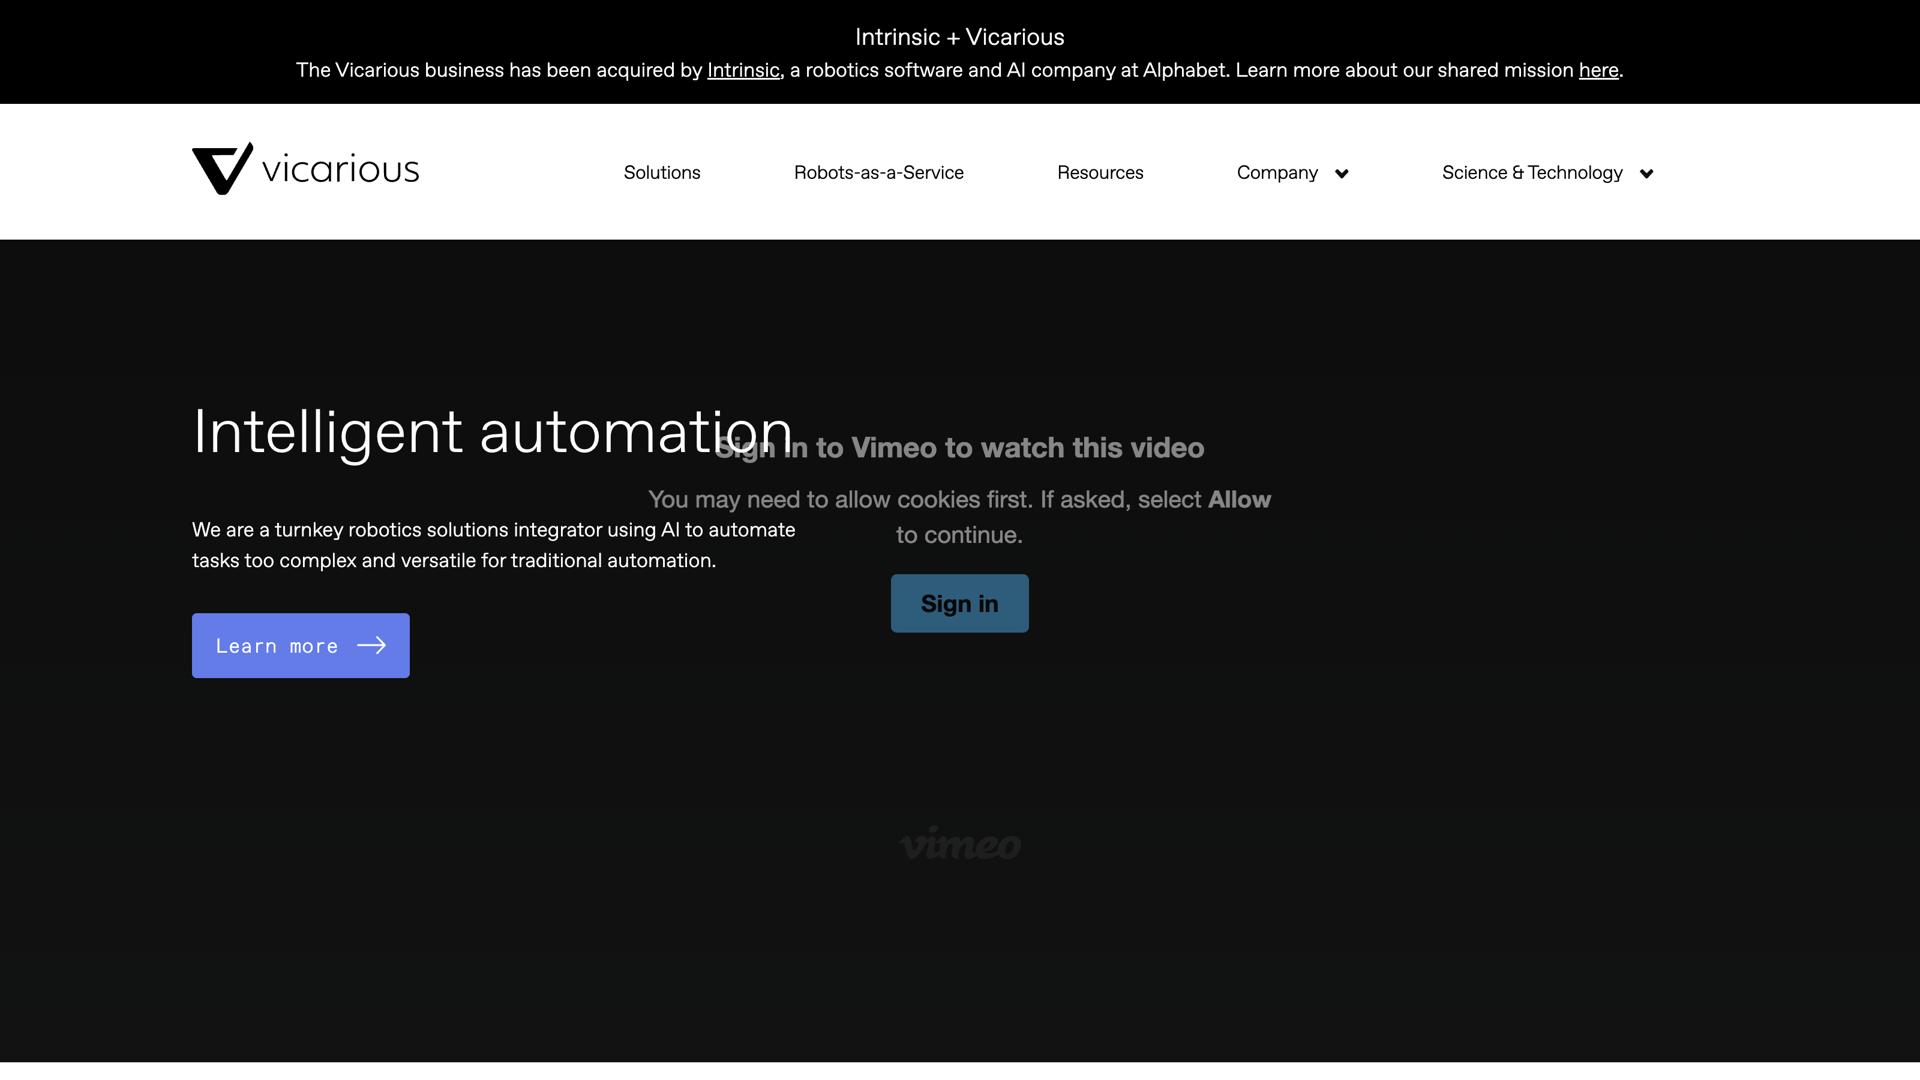Expand the Company dropdown chevron
Screen dimensions: 1920x1080
tap(1342, 174)
